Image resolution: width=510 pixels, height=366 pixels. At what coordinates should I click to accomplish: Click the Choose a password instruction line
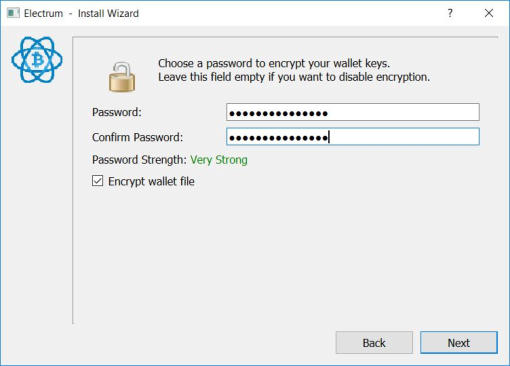pyautogui.click(x=274, y=63)
